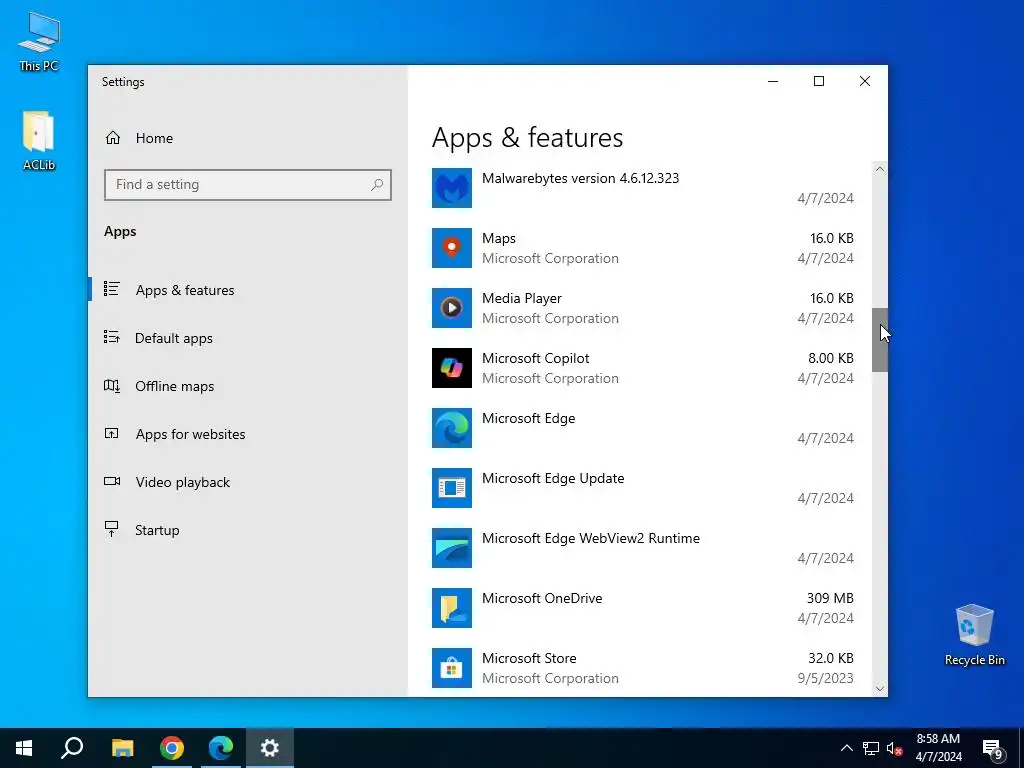Click the Find a setting search box

(248, 185)
